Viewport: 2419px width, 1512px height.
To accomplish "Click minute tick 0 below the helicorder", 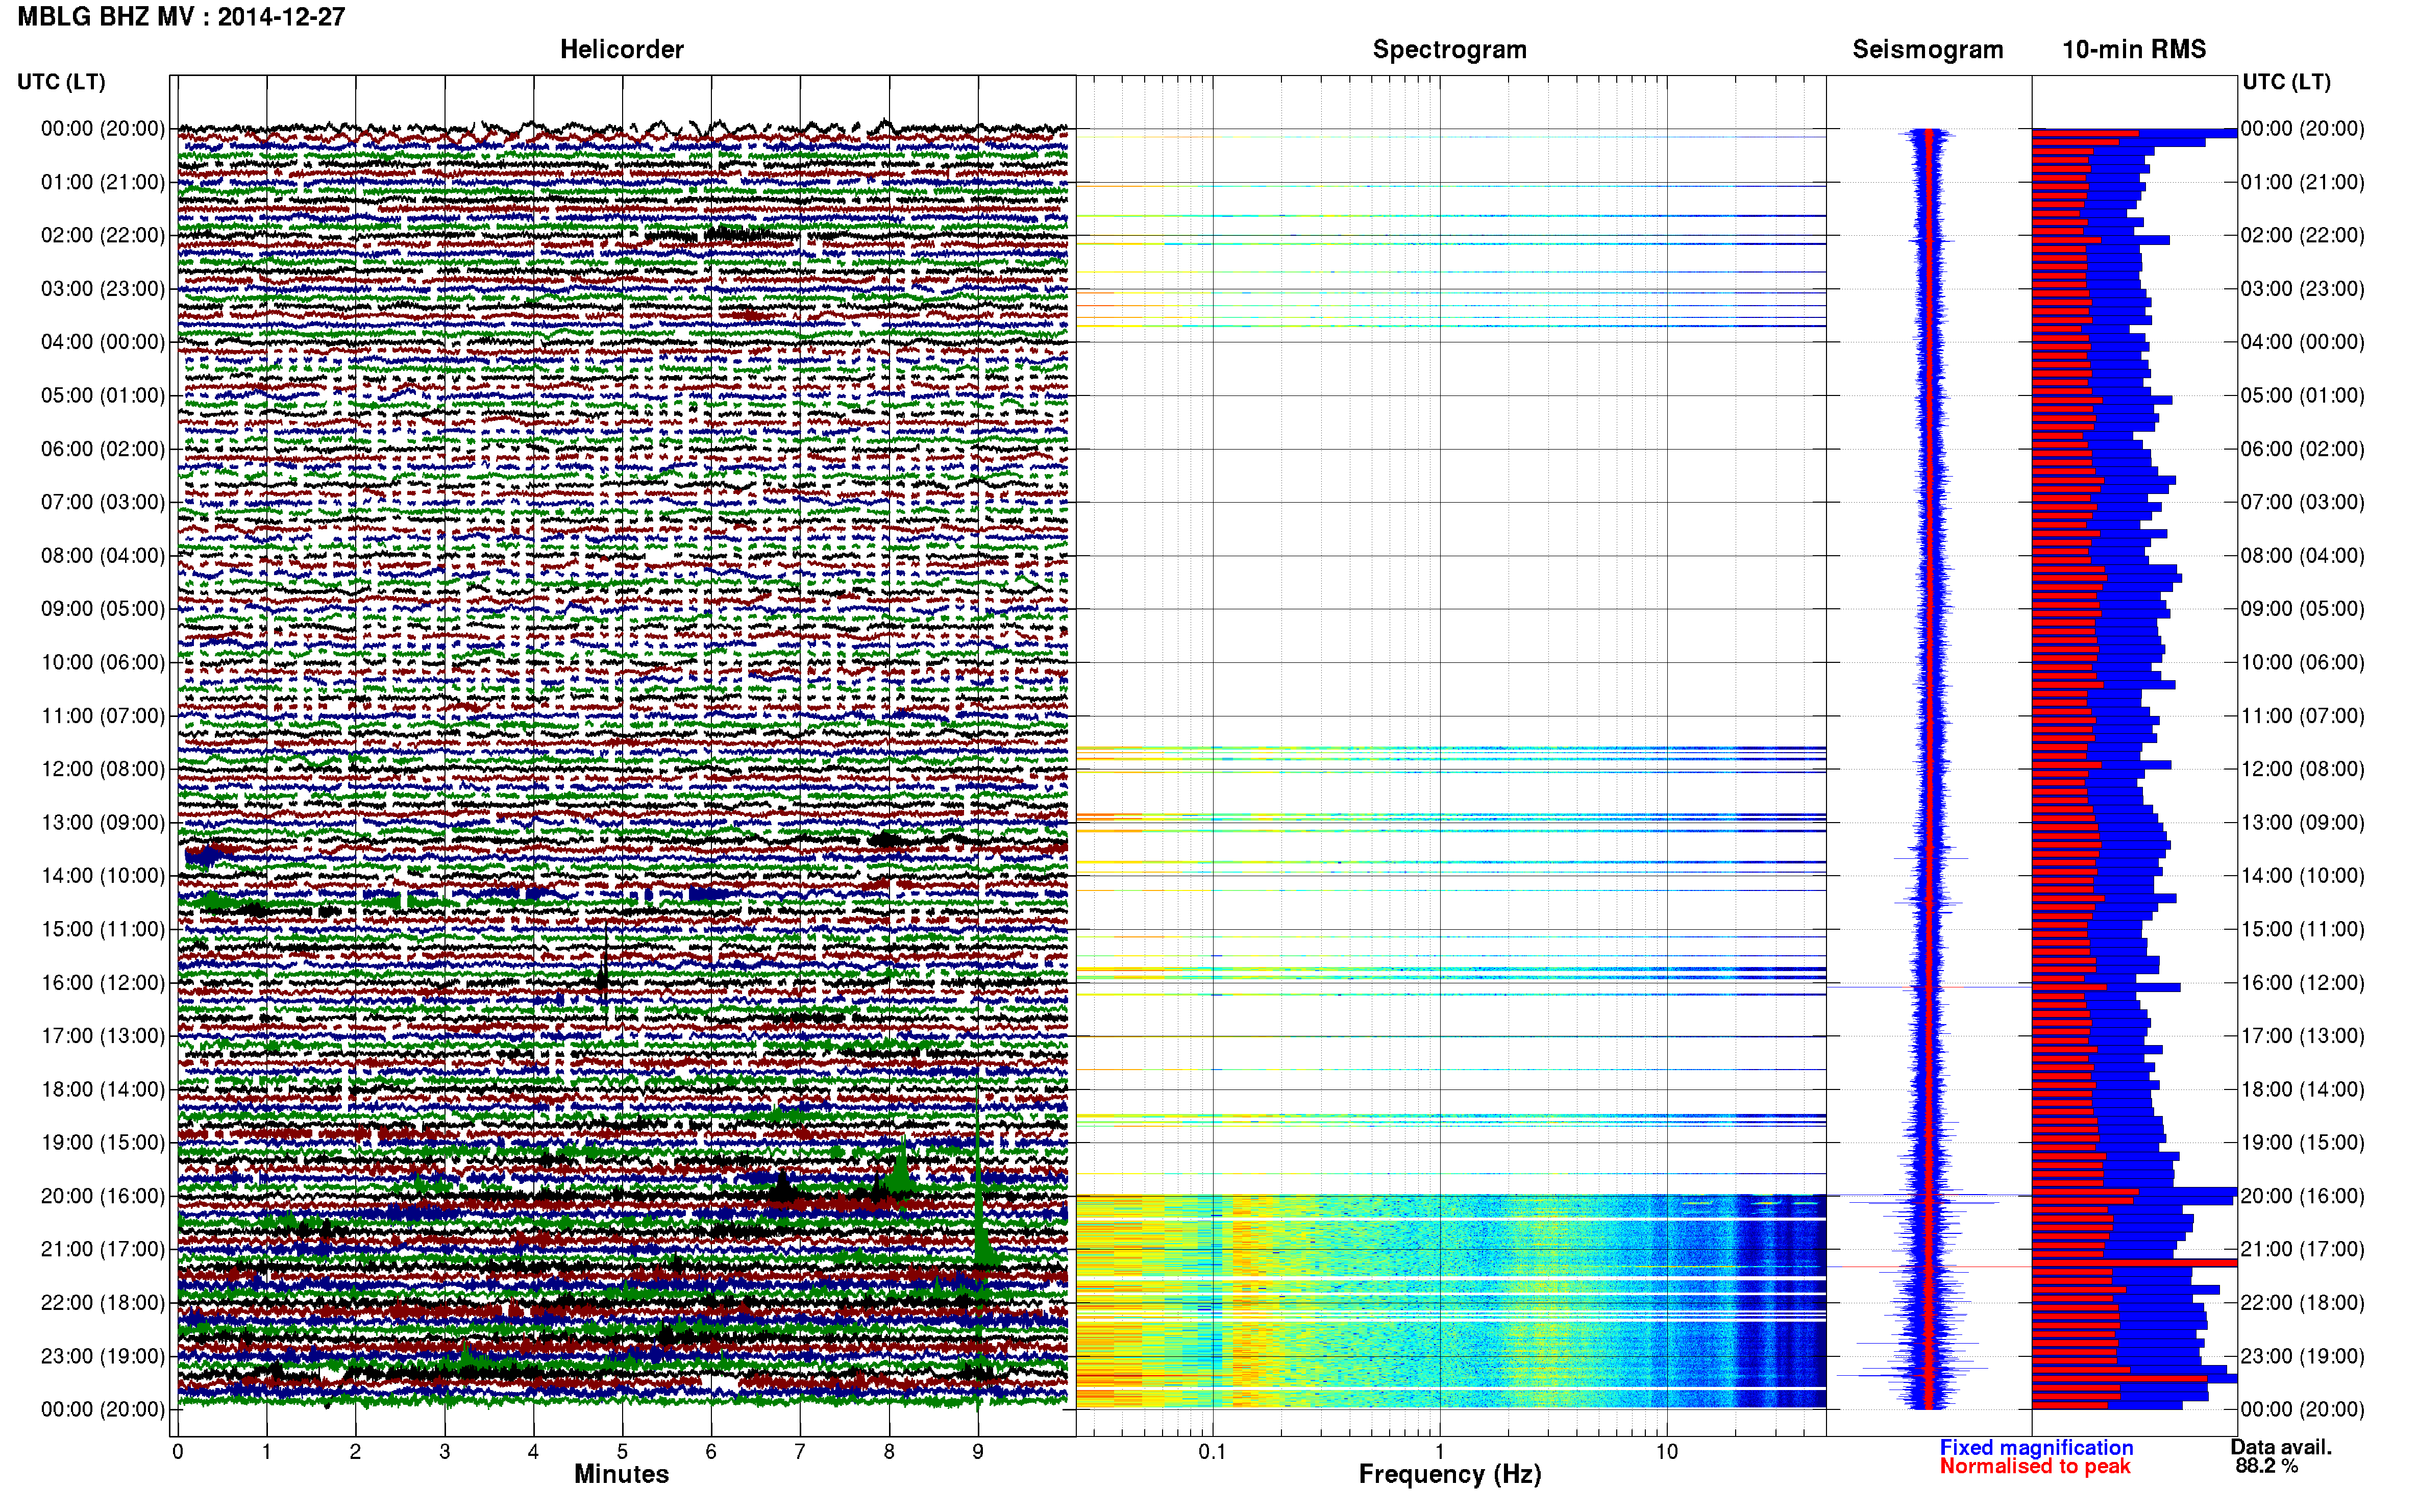I will tap(178, 1451).
